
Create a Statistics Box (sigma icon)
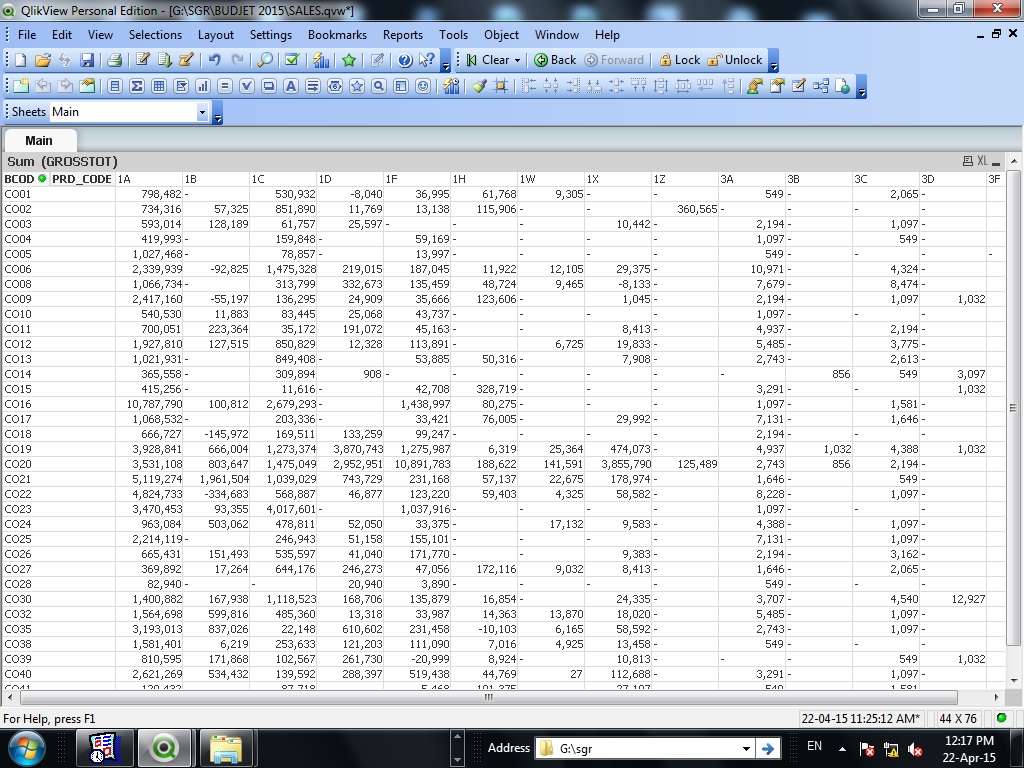pos(137,86)
